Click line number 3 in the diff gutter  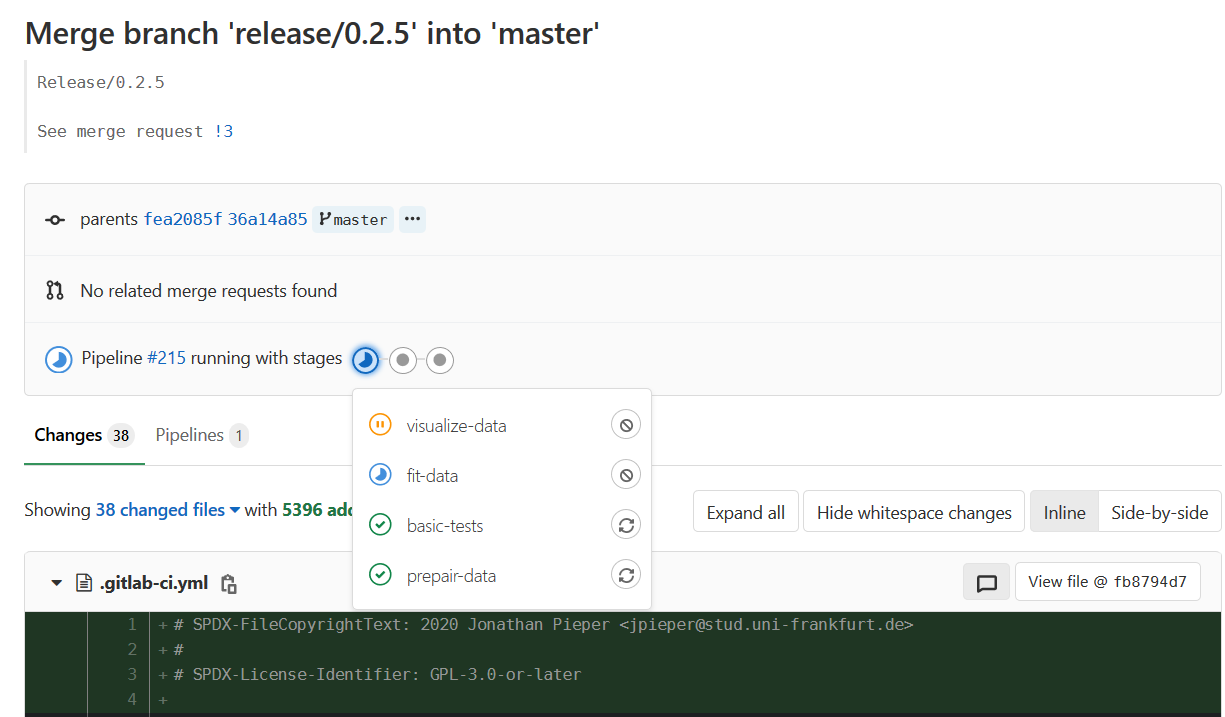[x=131, y=674]
